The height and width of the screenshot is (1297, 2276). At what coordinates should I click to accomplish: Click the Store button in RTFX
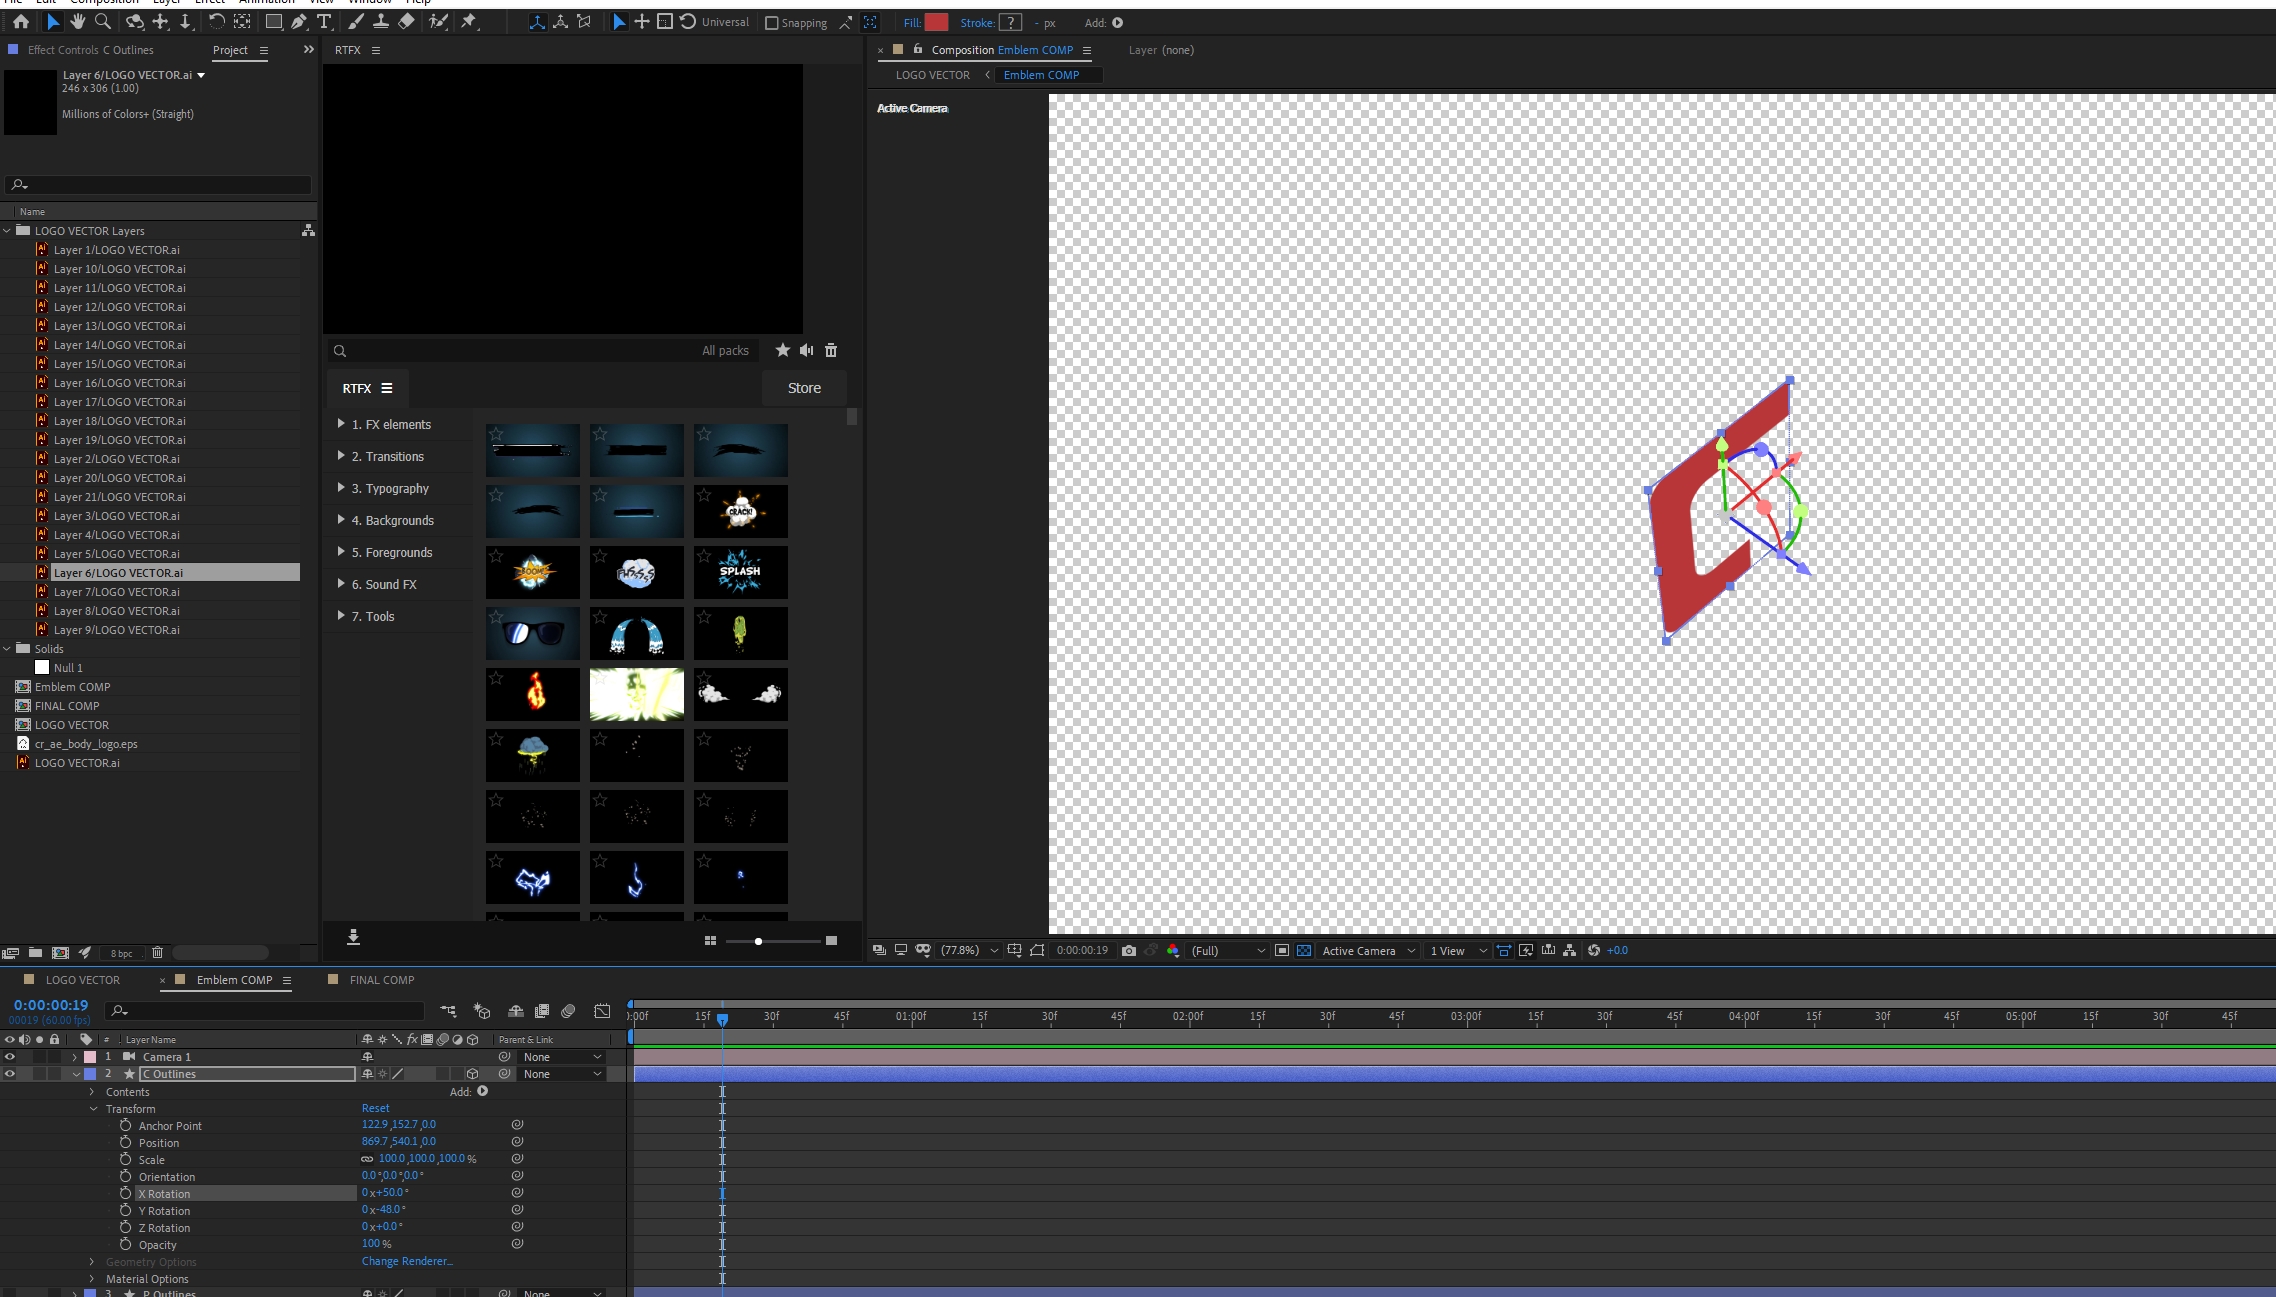804,388
